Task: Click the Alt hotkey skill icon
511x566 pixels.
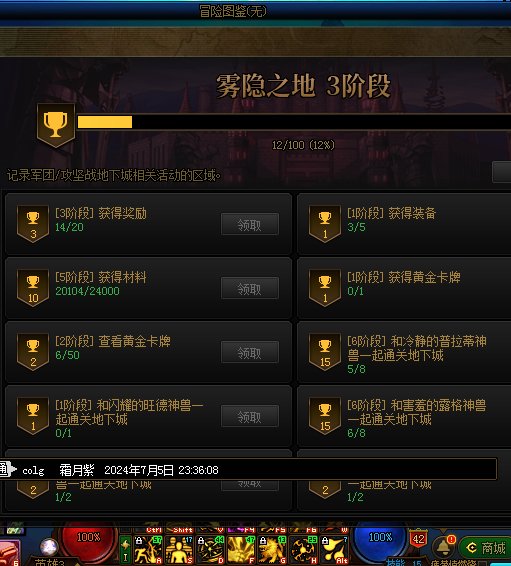Action: [334, 550]
